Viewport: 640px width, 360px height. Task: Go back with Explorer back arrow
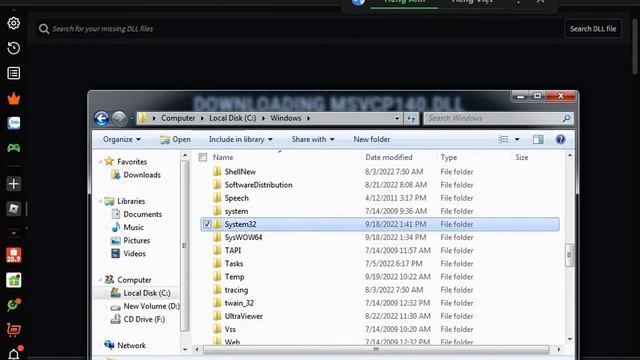point(102,118)
